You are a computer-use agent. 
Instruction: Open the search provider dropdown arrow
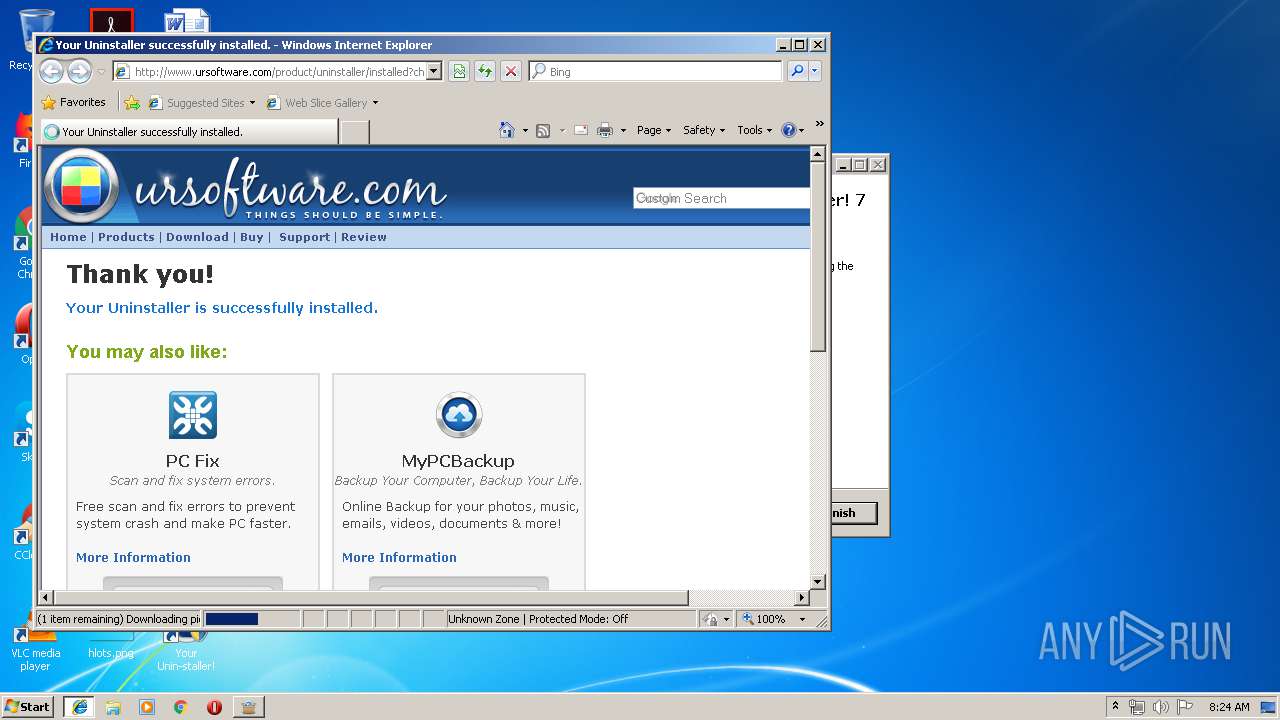(815, 71)
